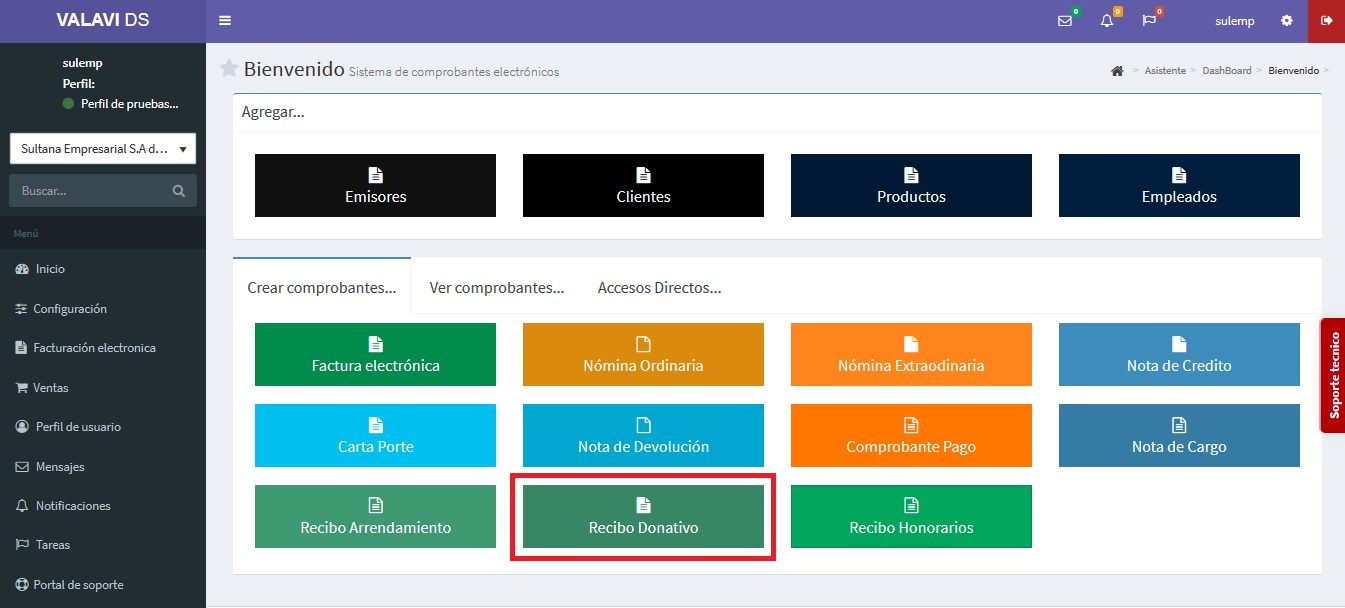Viewport: 1345px width, 608px height.
Task: Open the messages envelope icon in top bar
Action: click(x=1064, y=21)
